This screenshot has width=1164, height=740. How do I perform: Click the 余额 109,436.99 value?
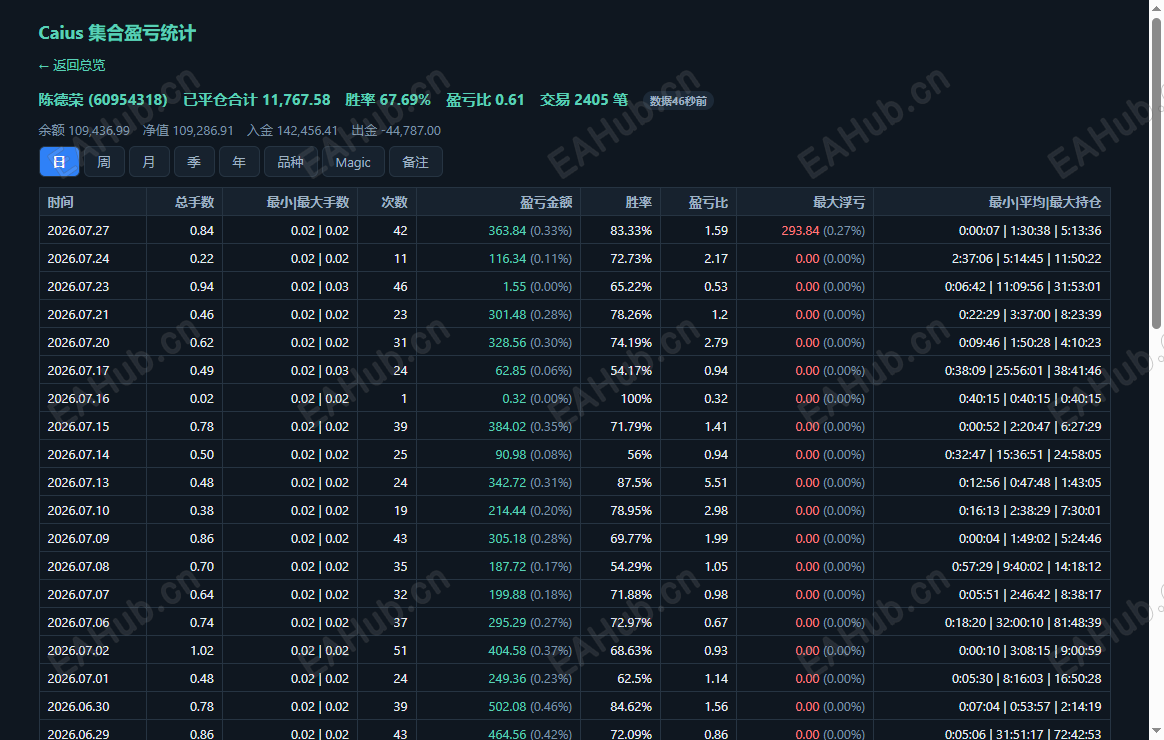coord(84,131)
